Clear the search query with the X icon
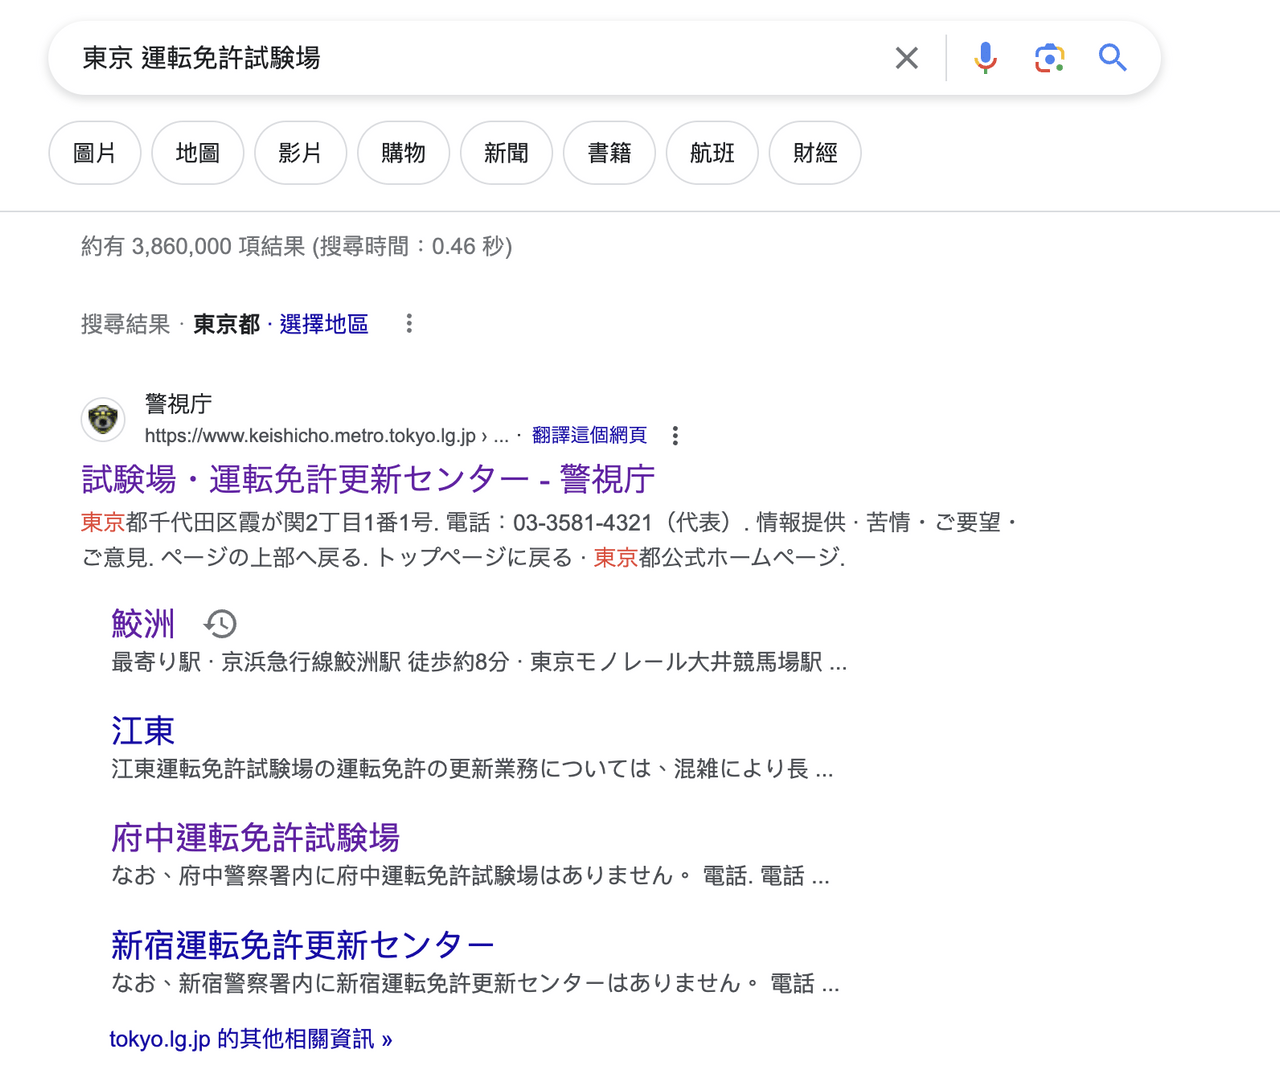The height and width of the screenshot is (1082, 1280). pyautogui.click(x=906, y=58)
